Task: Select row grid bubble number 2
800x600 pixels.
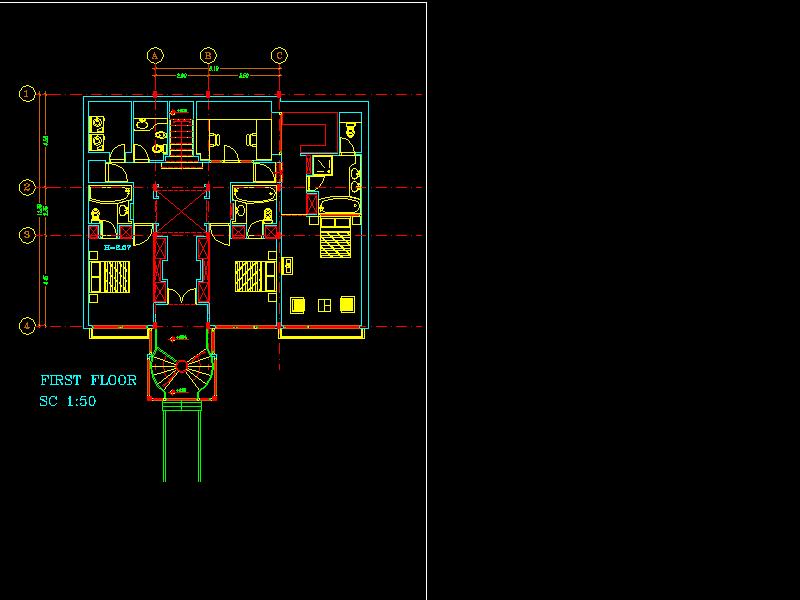Action: click(x=28, y=187)
